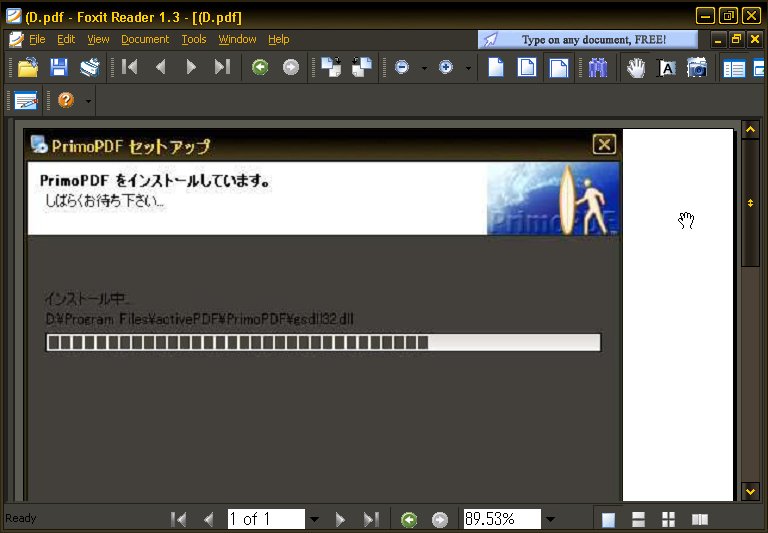Image resolution: width=768 pixels, height=533 pixels.
Task: Select Continuous page layout in status bar
Action: [639, 519]
